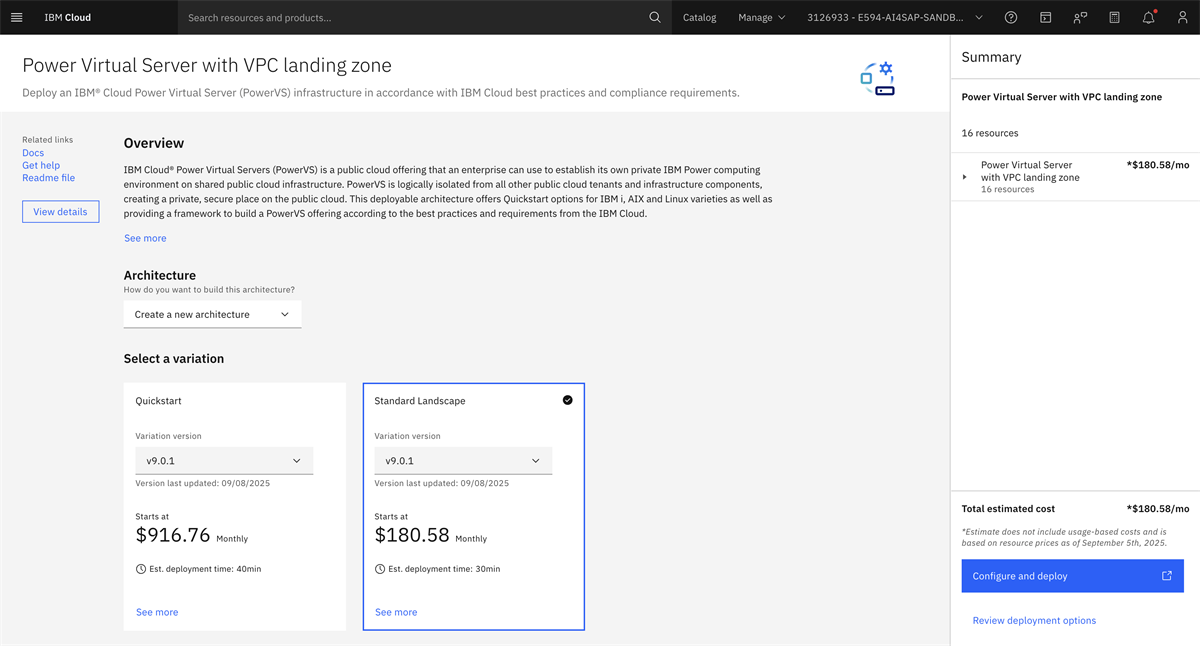Click the Configure and deploy button
The height and width of the screenshot is (646, 1200).
[1072, 576]
